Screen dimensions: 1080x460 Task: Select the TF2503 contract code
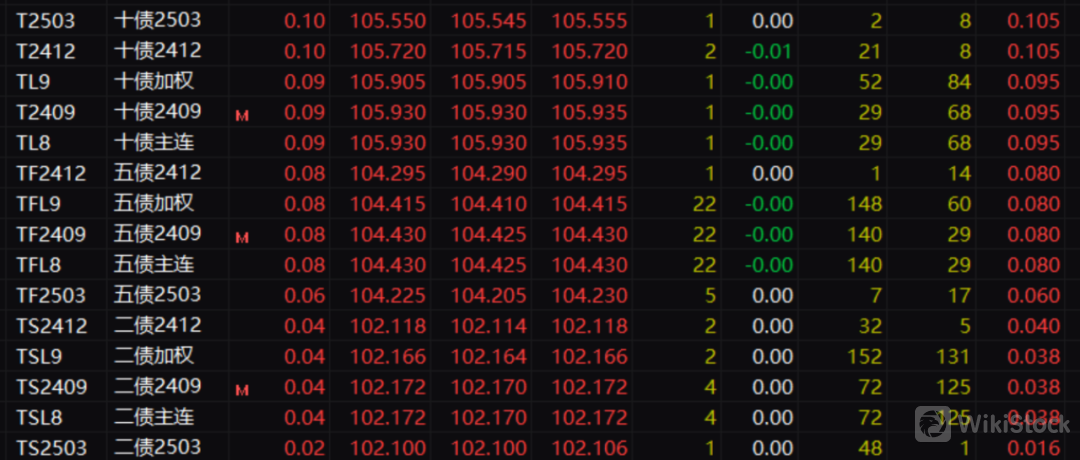[51, 296]
